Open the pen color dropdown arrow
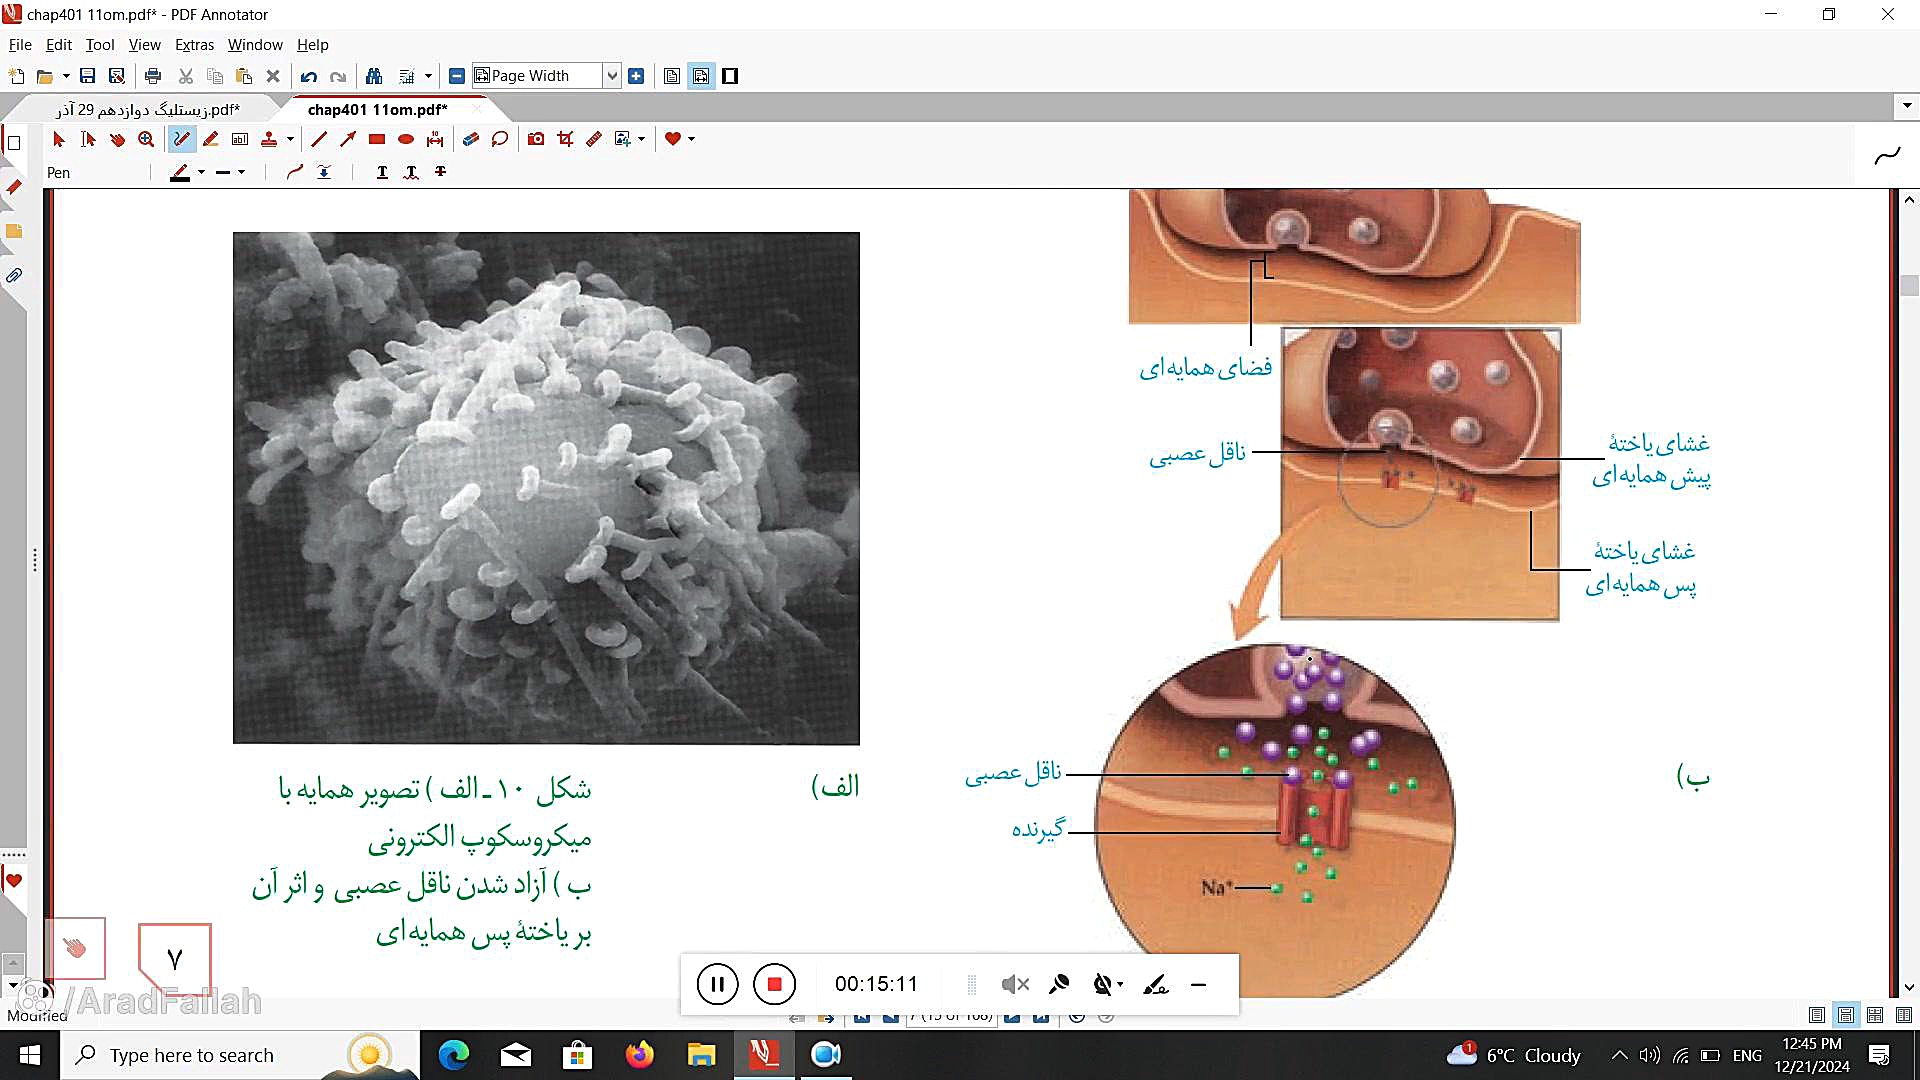This screenshot has height=1080, width=1920. 202,172
